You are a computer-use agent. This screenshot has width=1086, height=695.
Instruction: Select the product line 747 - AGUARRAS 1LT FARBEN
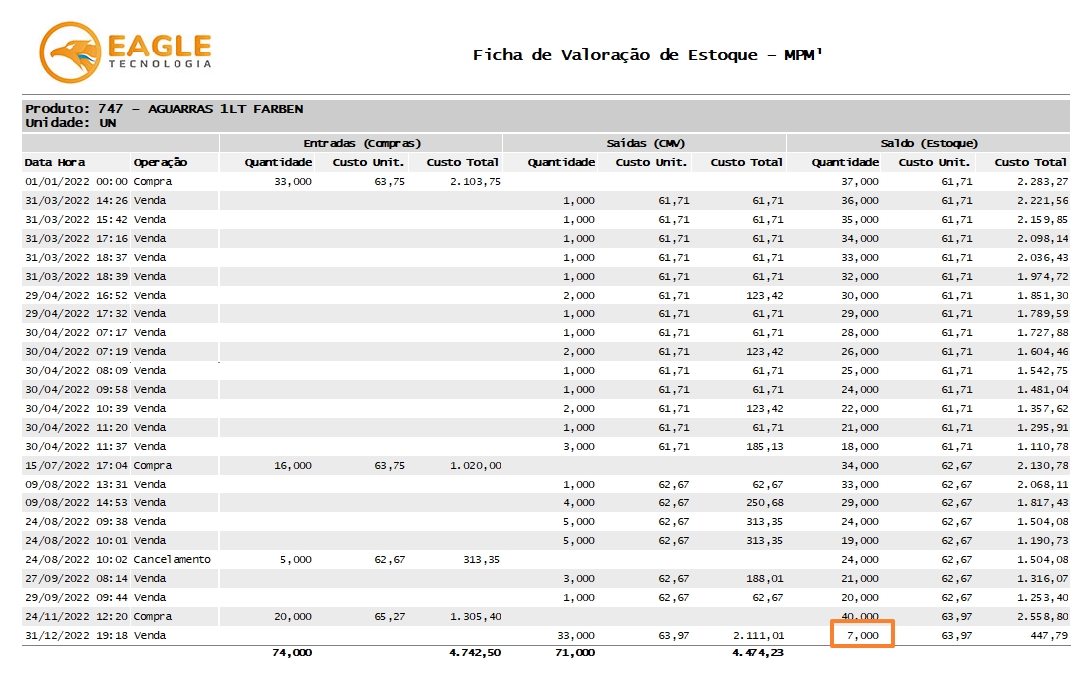click(164, 109)
